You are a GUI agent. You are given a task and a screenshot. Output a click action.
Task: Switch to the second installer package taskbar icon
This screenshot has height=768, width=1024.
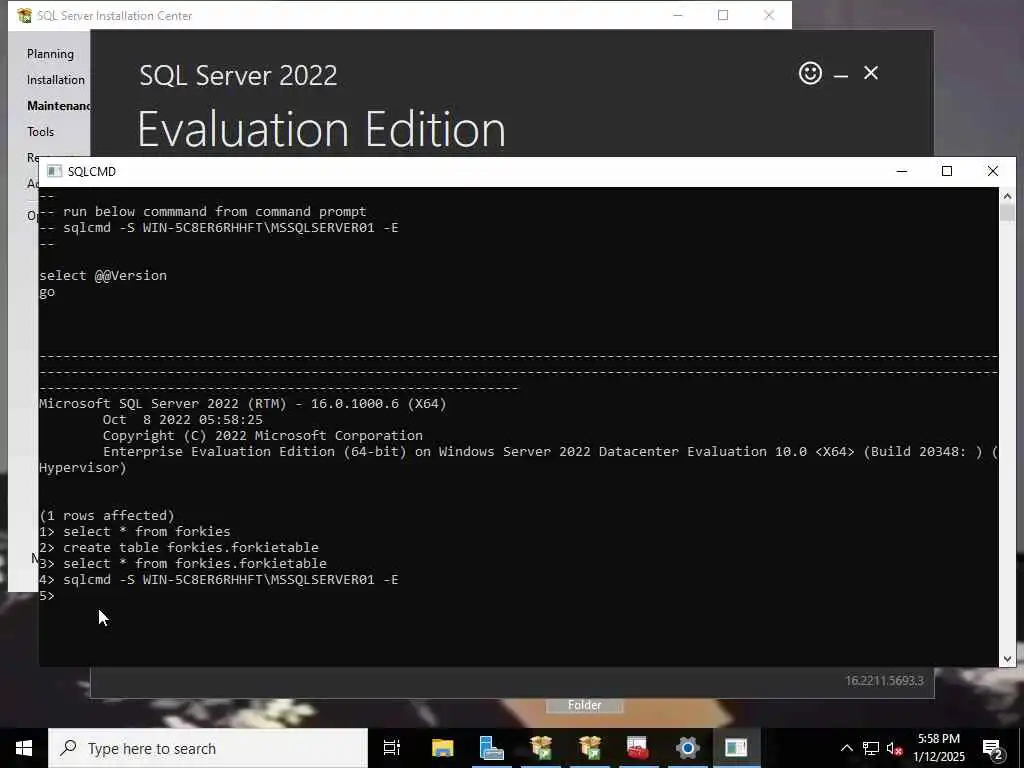[x=590, y=748]
